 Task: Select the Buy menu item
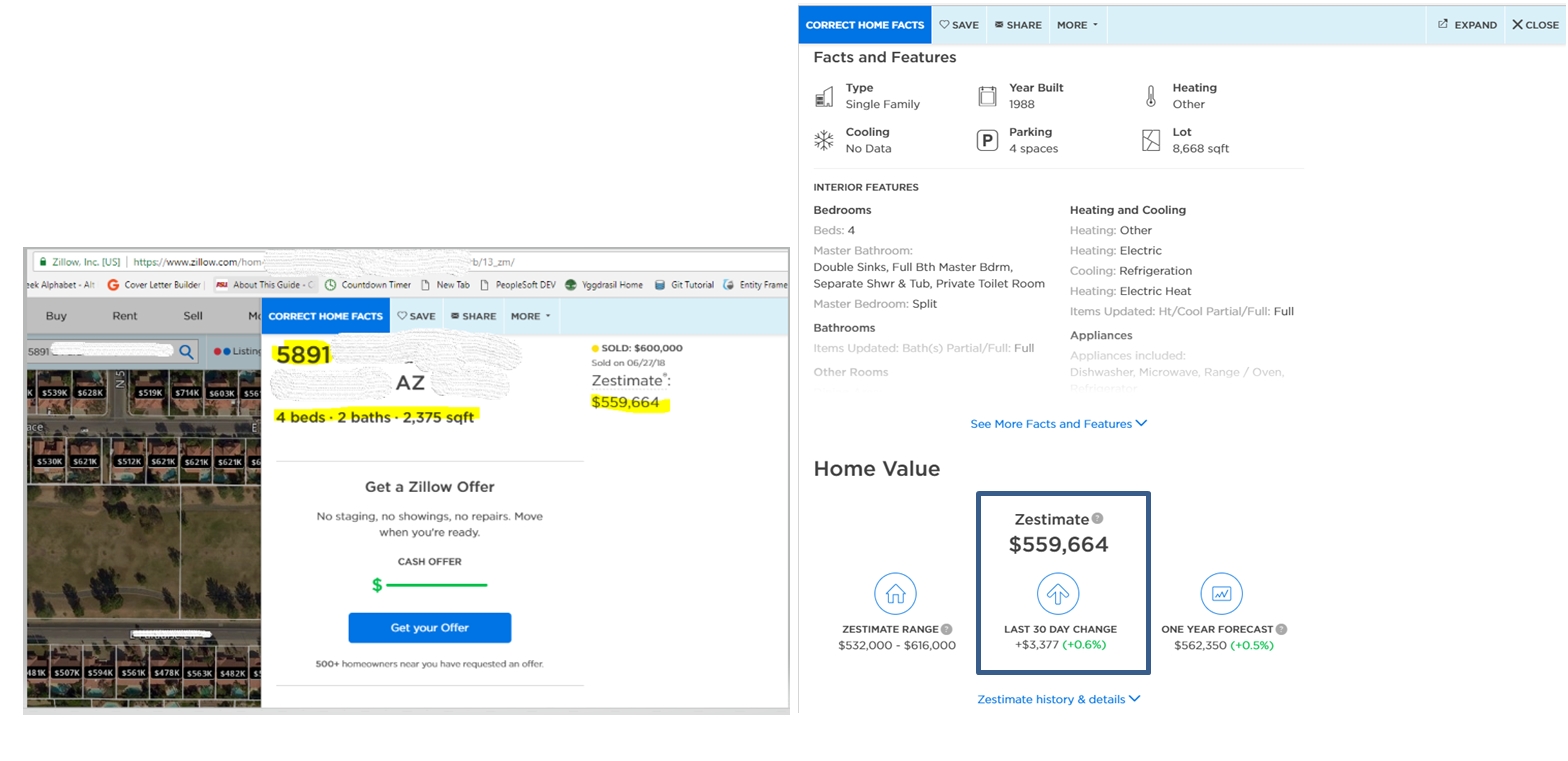pyautogui.click(x=56, y=316)
